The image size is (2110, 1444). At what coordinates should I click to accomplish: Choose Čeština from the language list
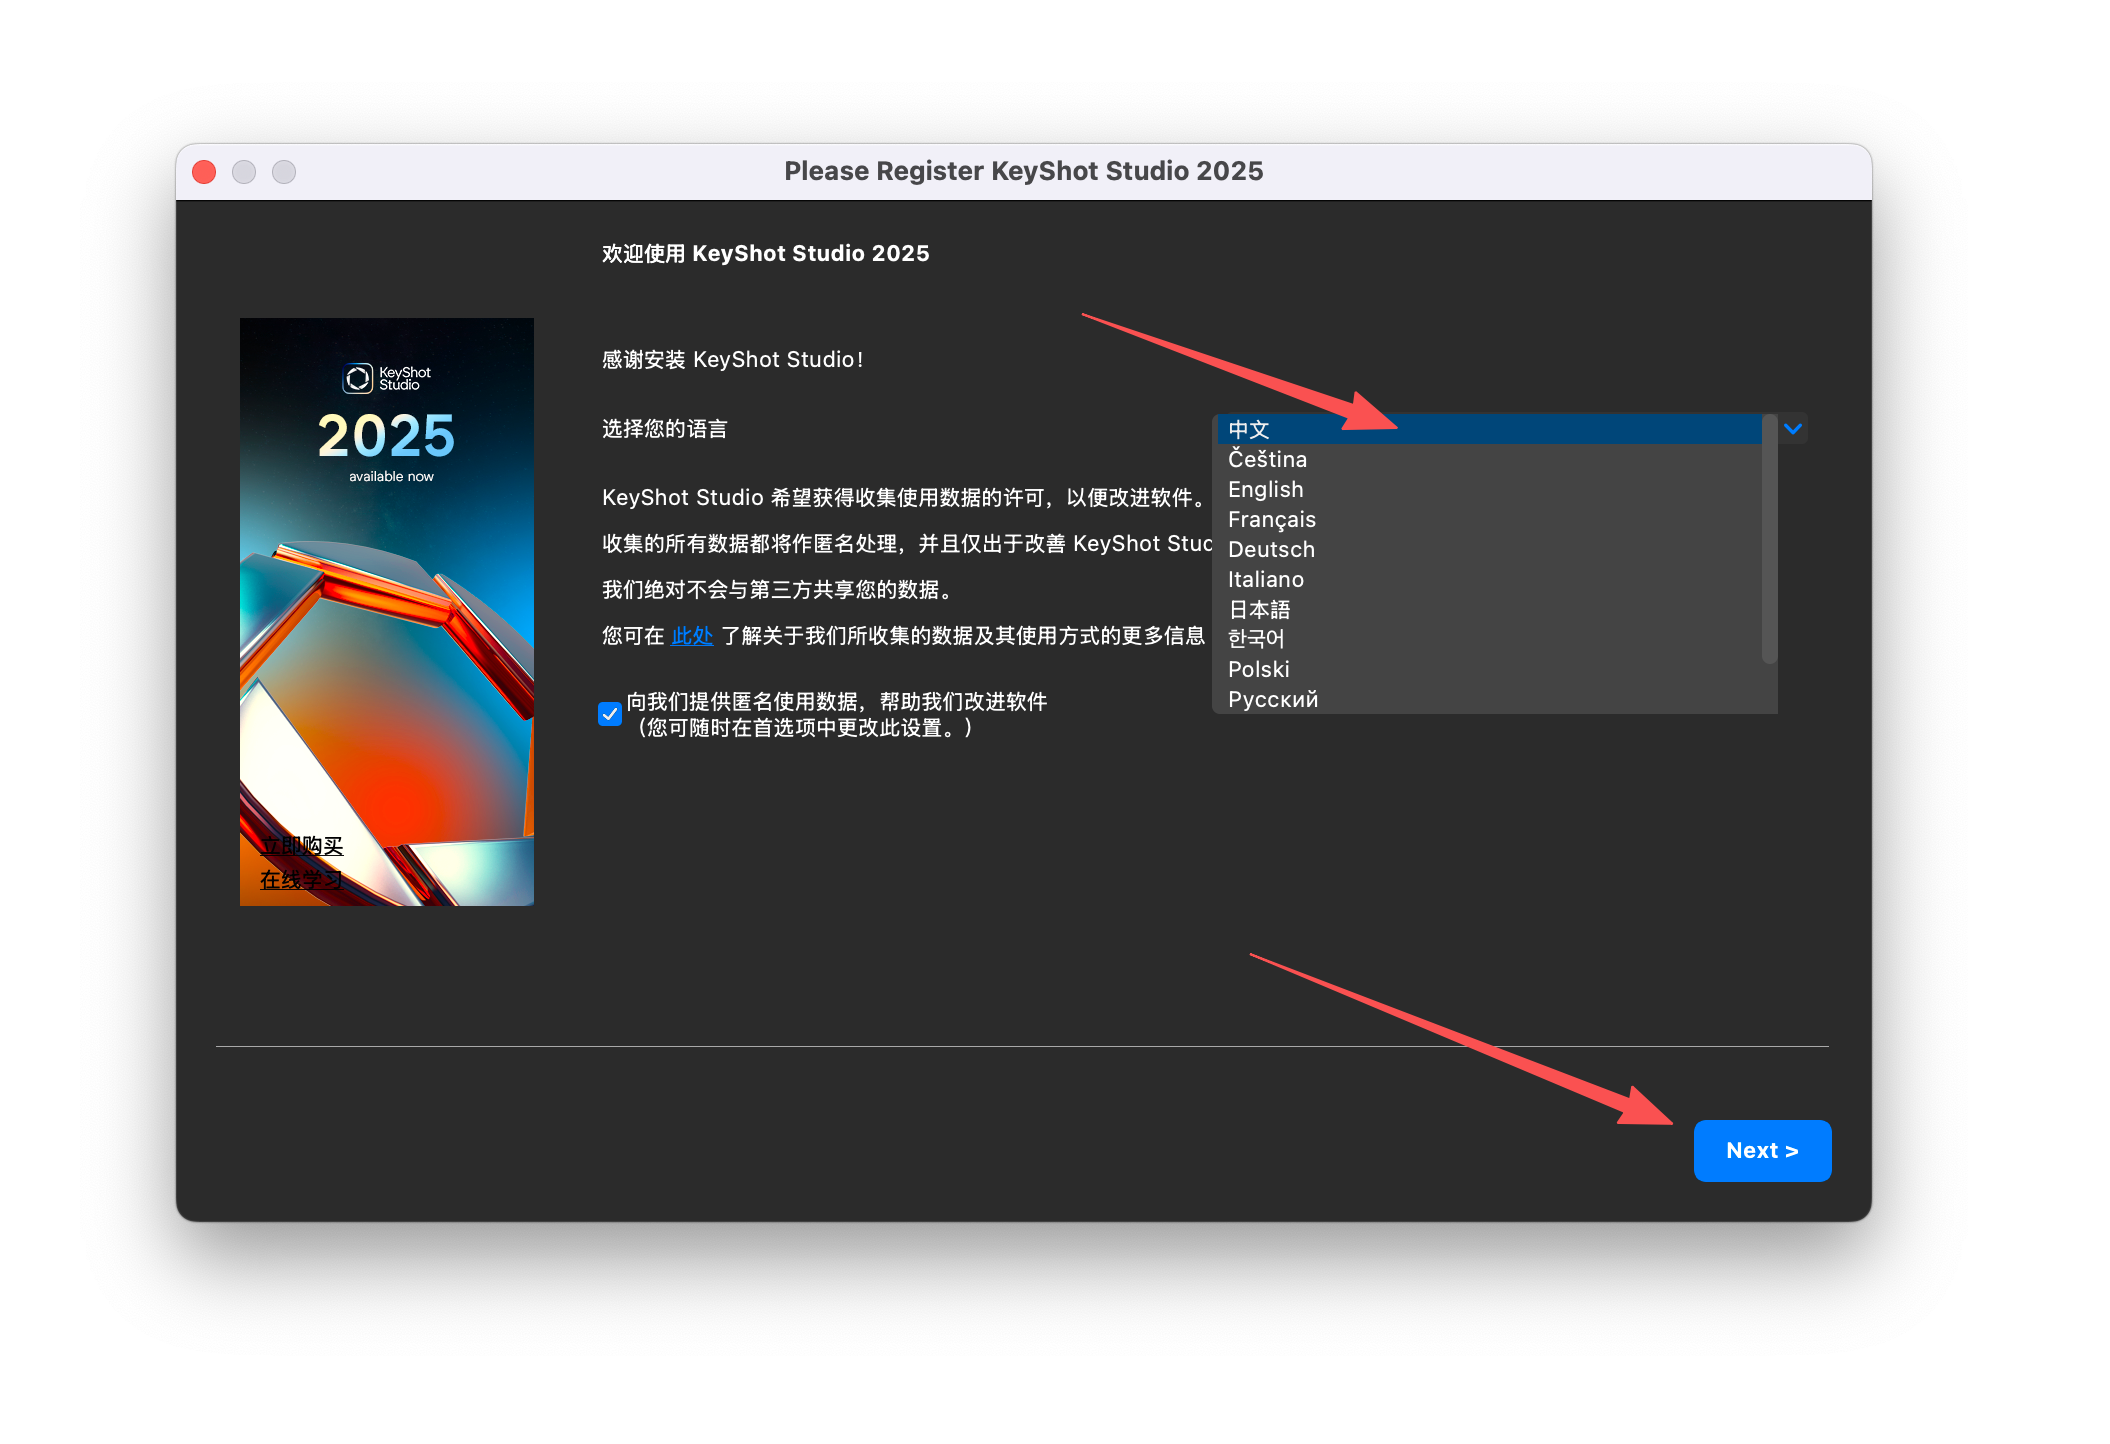coord(1267,460)
